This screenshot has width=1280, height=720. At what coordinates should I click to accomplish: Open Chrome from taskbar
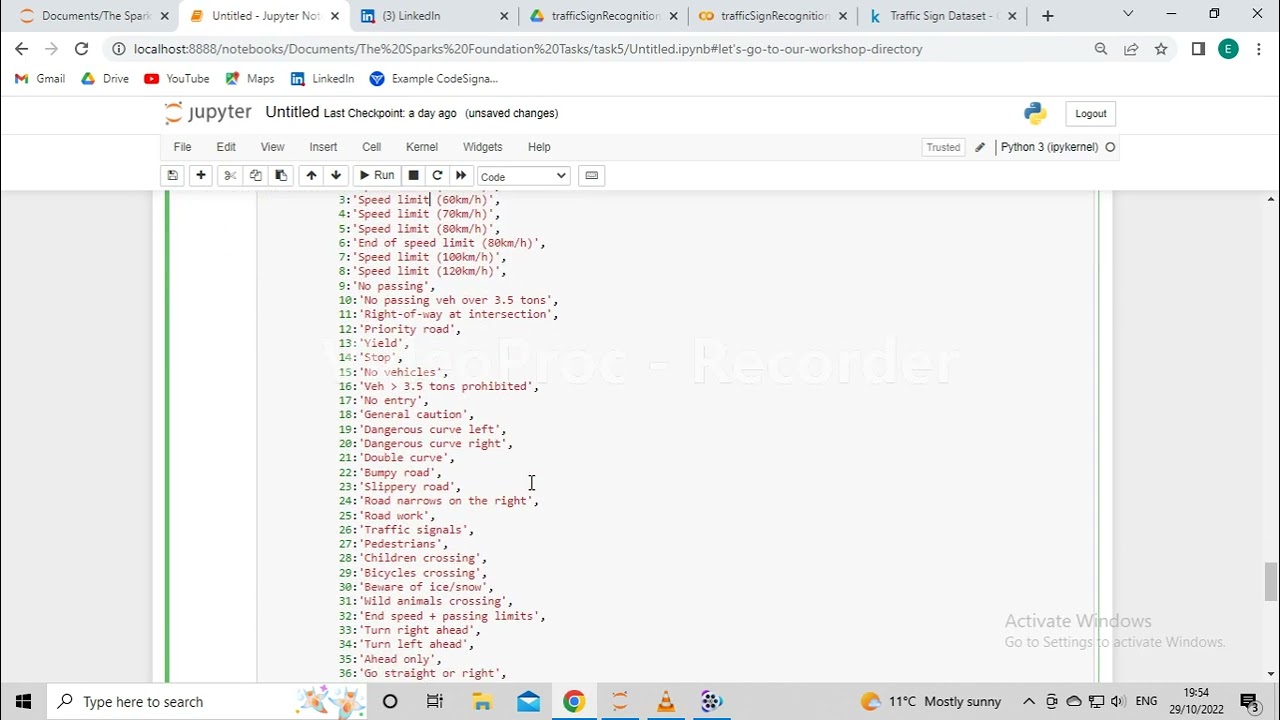[573, 702]
